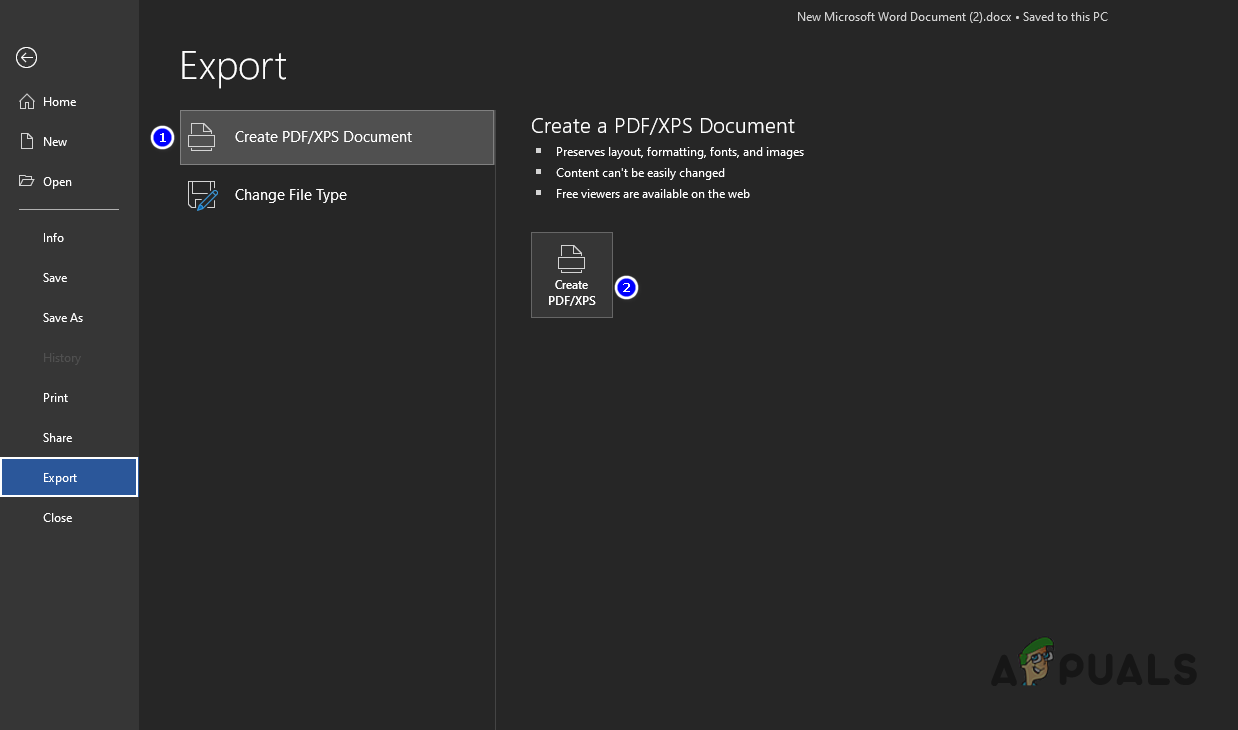Click the pencil icon beside Change File Type
The width and height of the screenshot is (1238, 730).
coord(203,195)
